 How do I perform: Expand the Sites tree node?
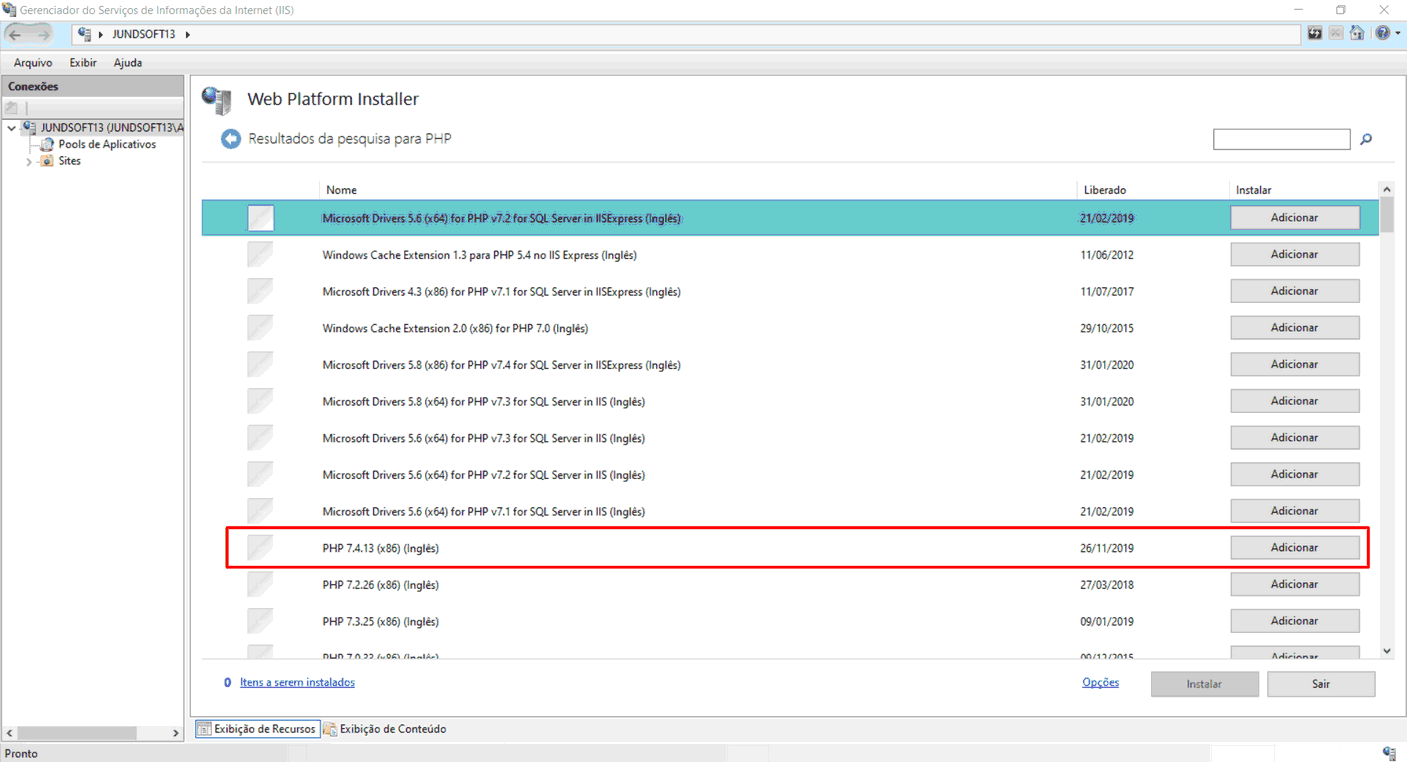pyautogui.click(x=29, y=161)
